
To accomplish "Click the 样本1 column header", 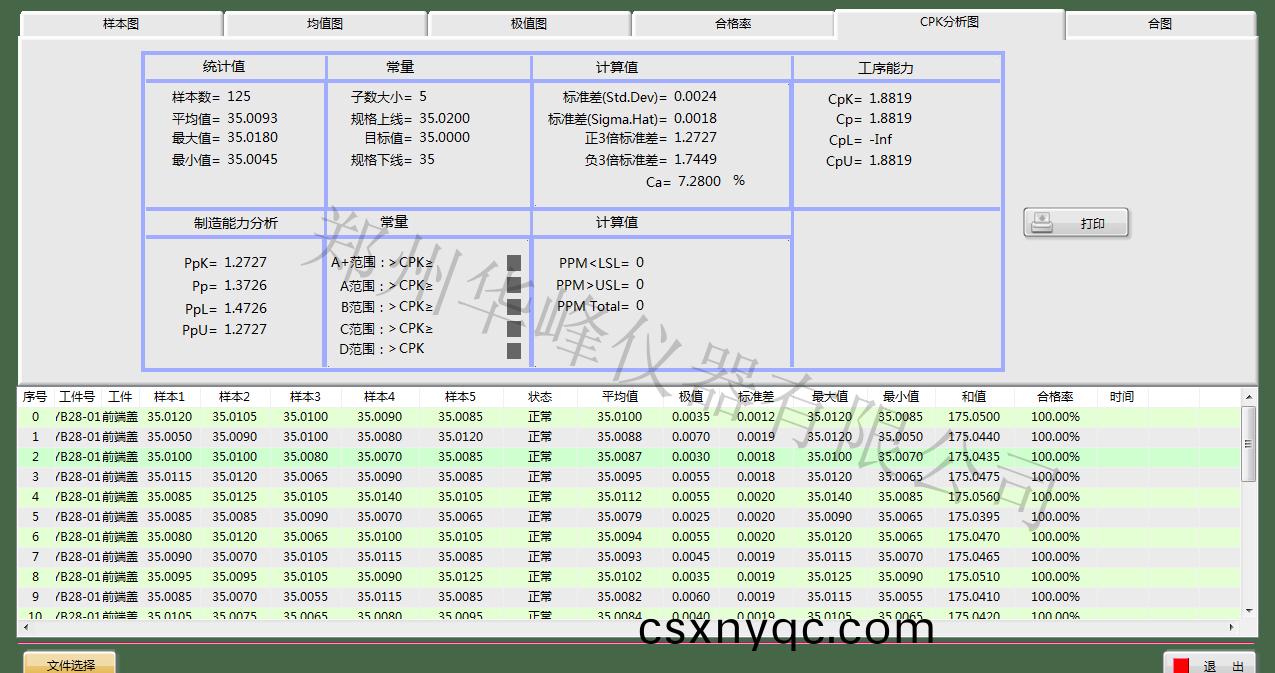I will (x=169, y=397).
